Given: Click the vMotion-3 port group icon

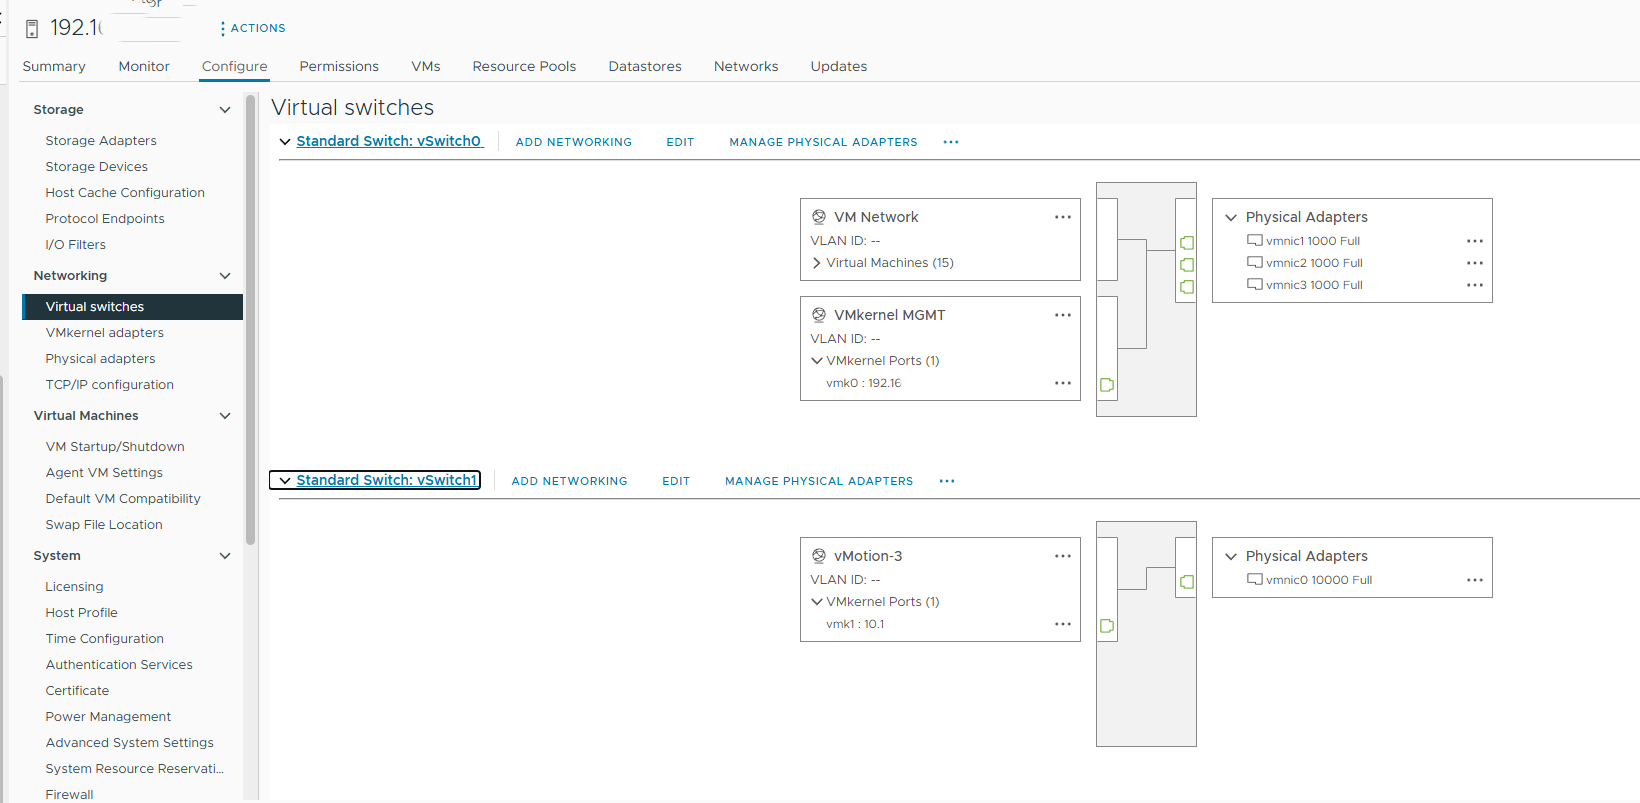Looking at the screenshot, I should click(819, 556).
